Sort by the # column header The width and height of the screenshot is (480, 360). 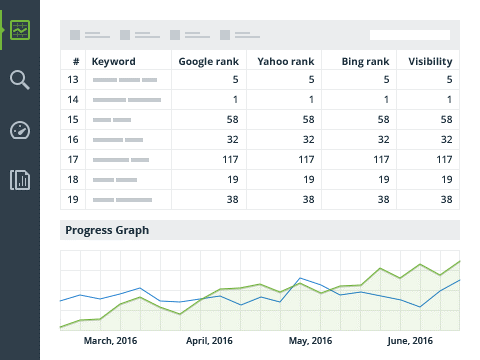(x=76, y=61)
